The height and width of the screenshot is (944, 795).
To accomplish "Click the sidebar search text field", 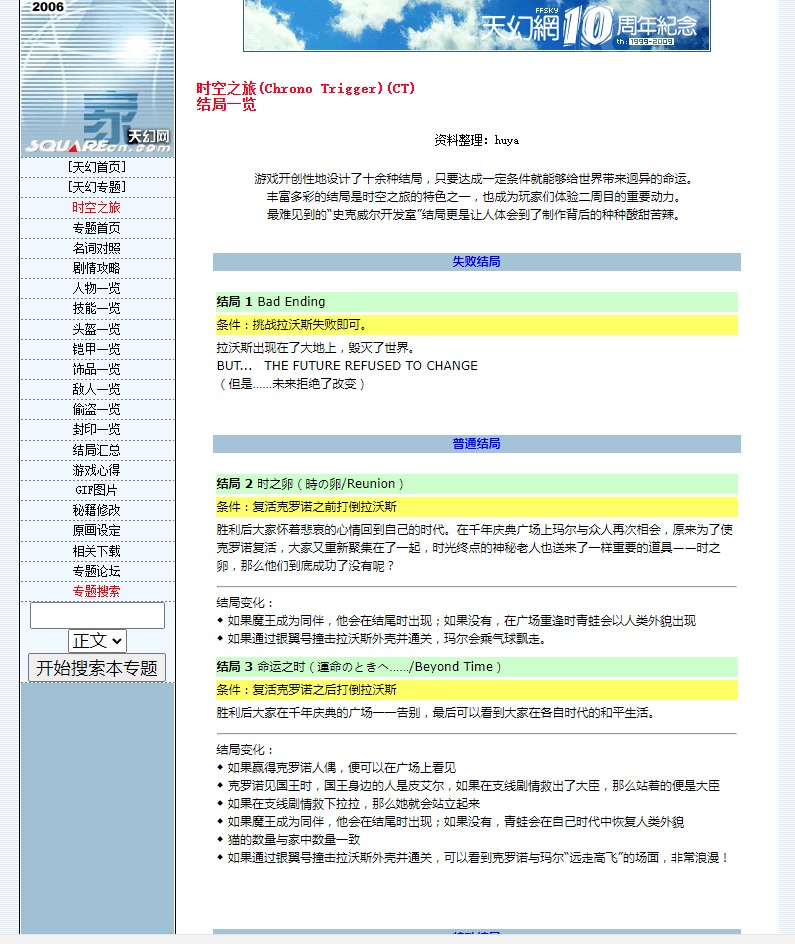I will [97, 615].
